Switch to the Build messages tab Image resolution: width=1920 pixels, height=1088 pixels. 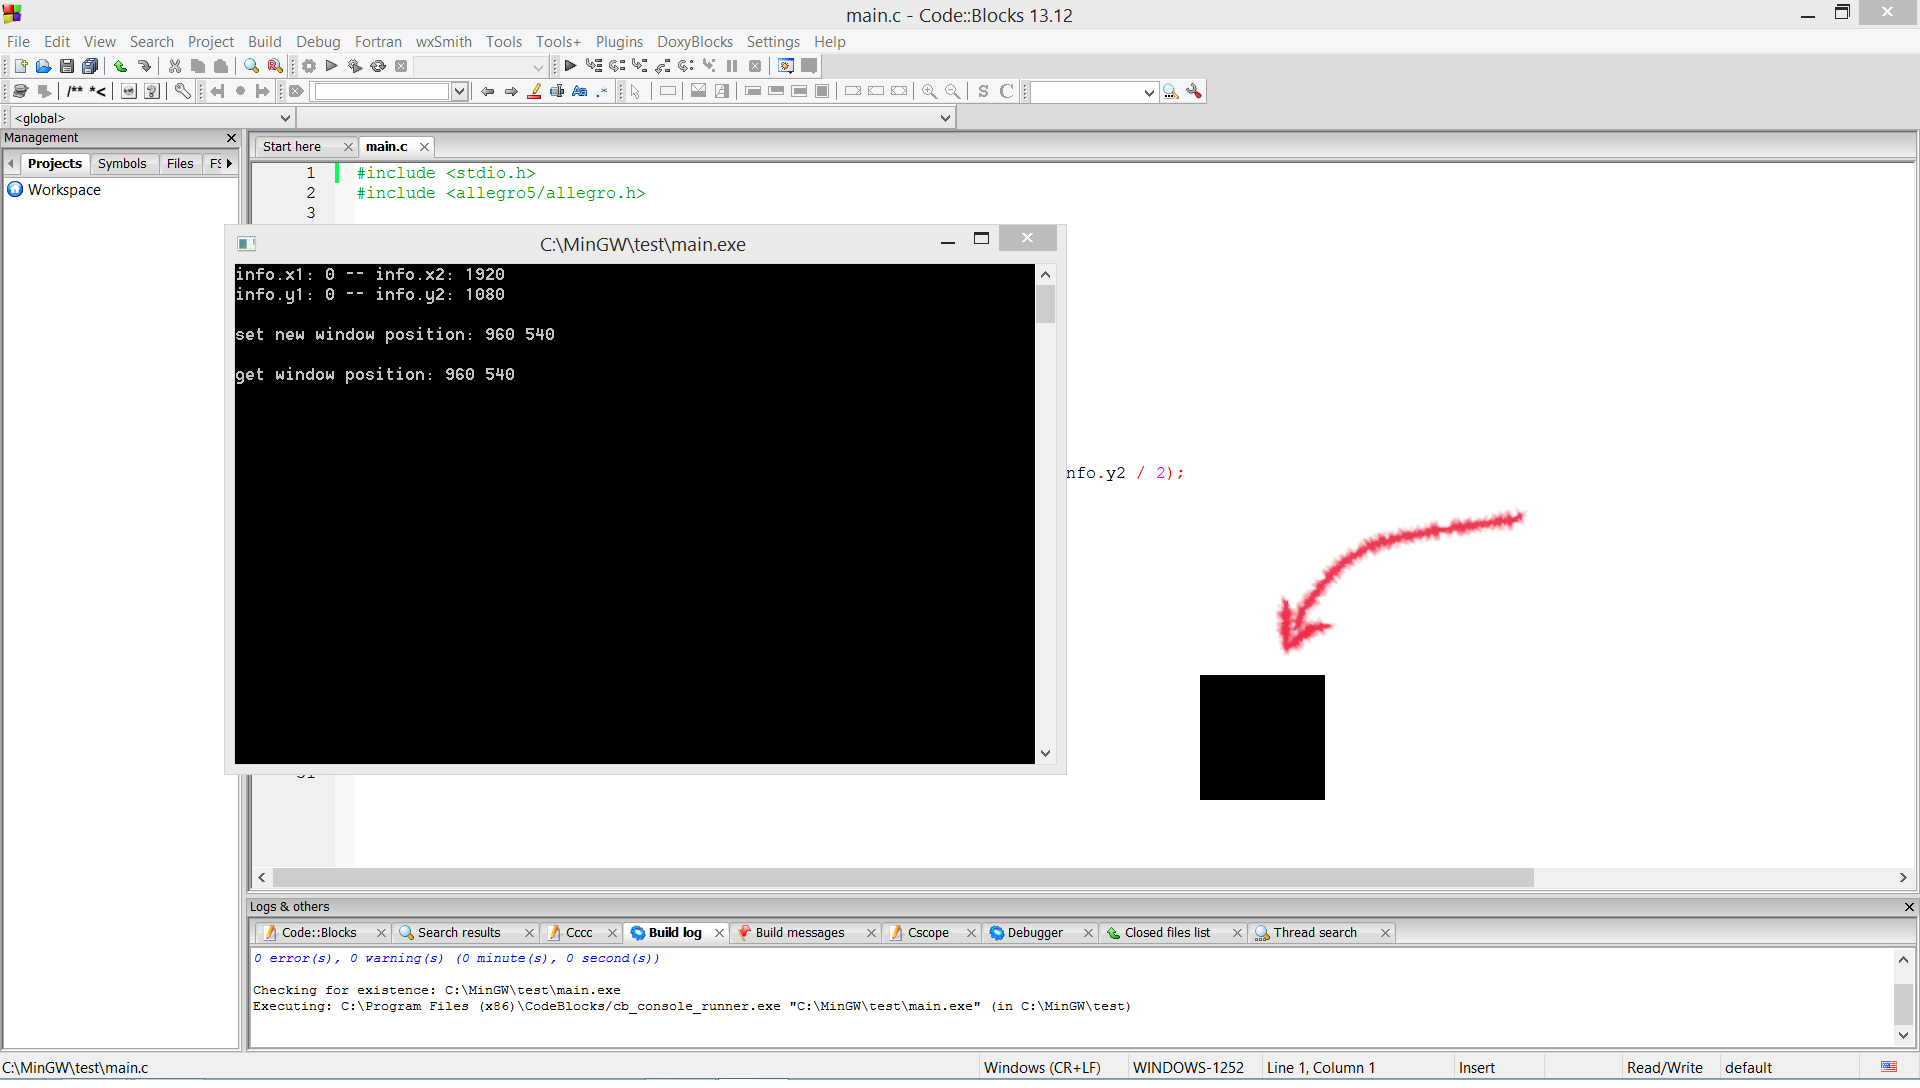(x=799, y=933)
